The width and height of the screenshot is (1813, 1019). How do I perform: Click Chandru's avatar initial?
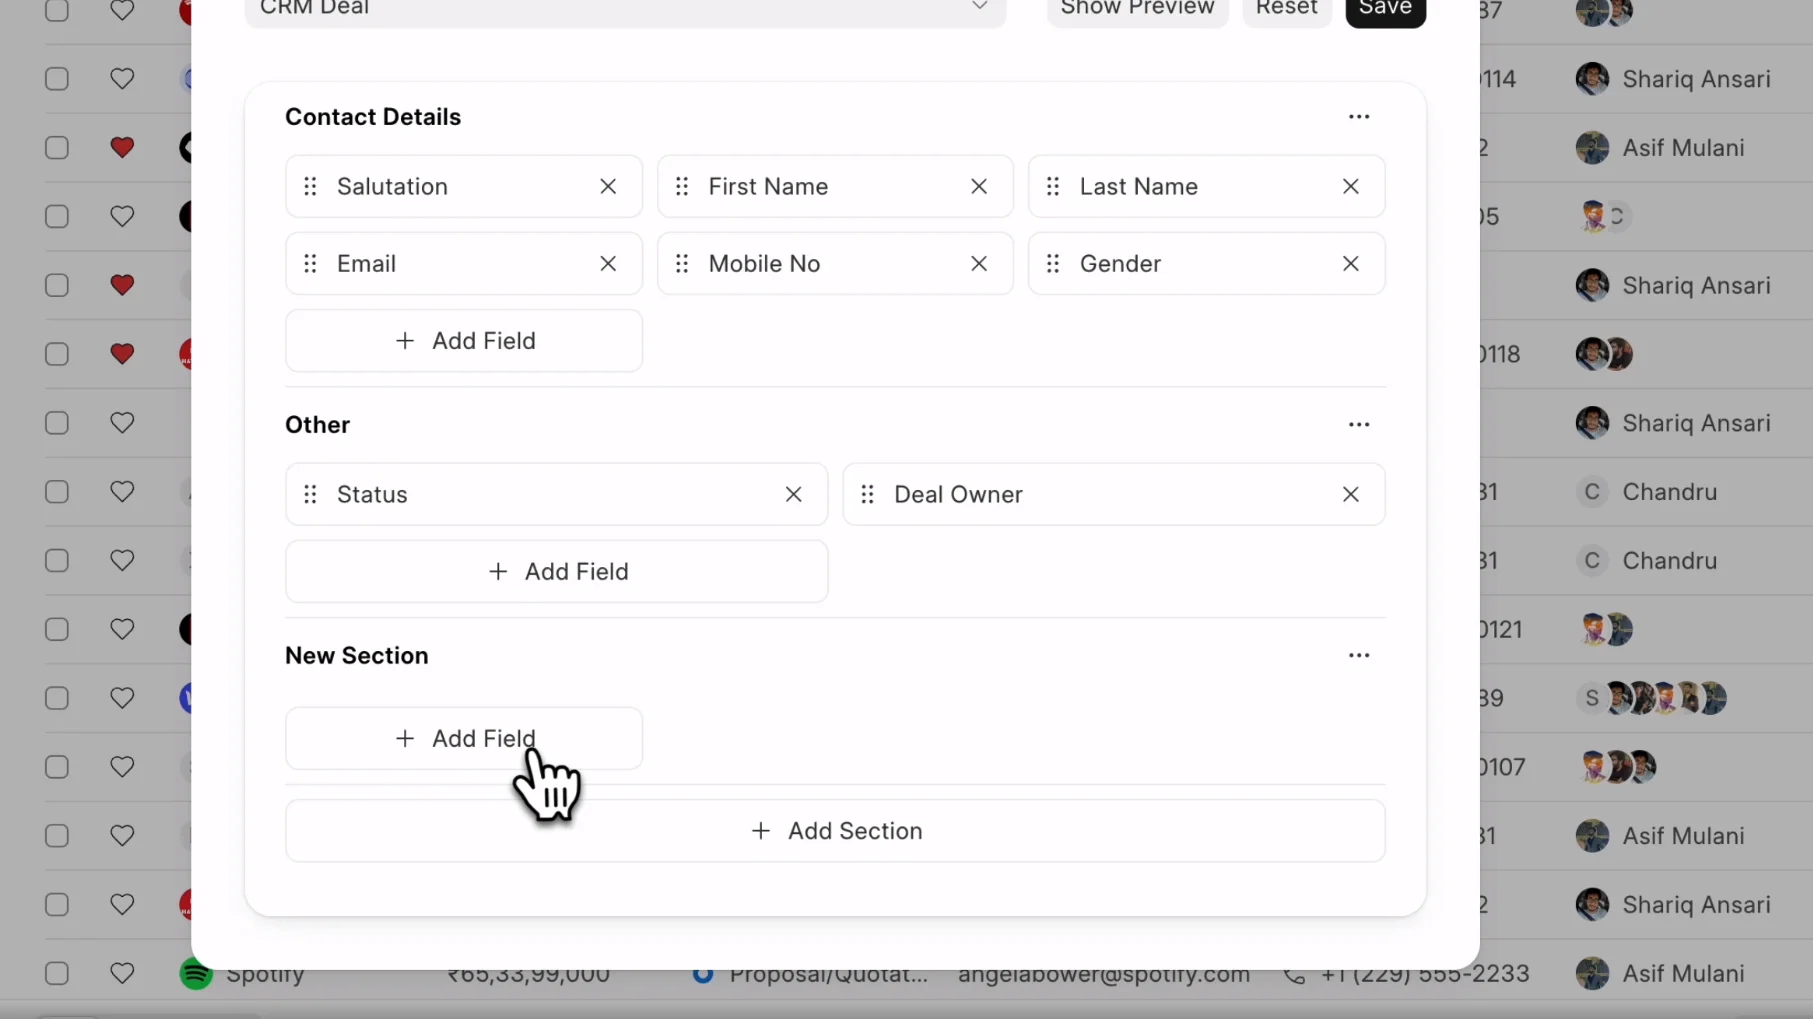1591,492
